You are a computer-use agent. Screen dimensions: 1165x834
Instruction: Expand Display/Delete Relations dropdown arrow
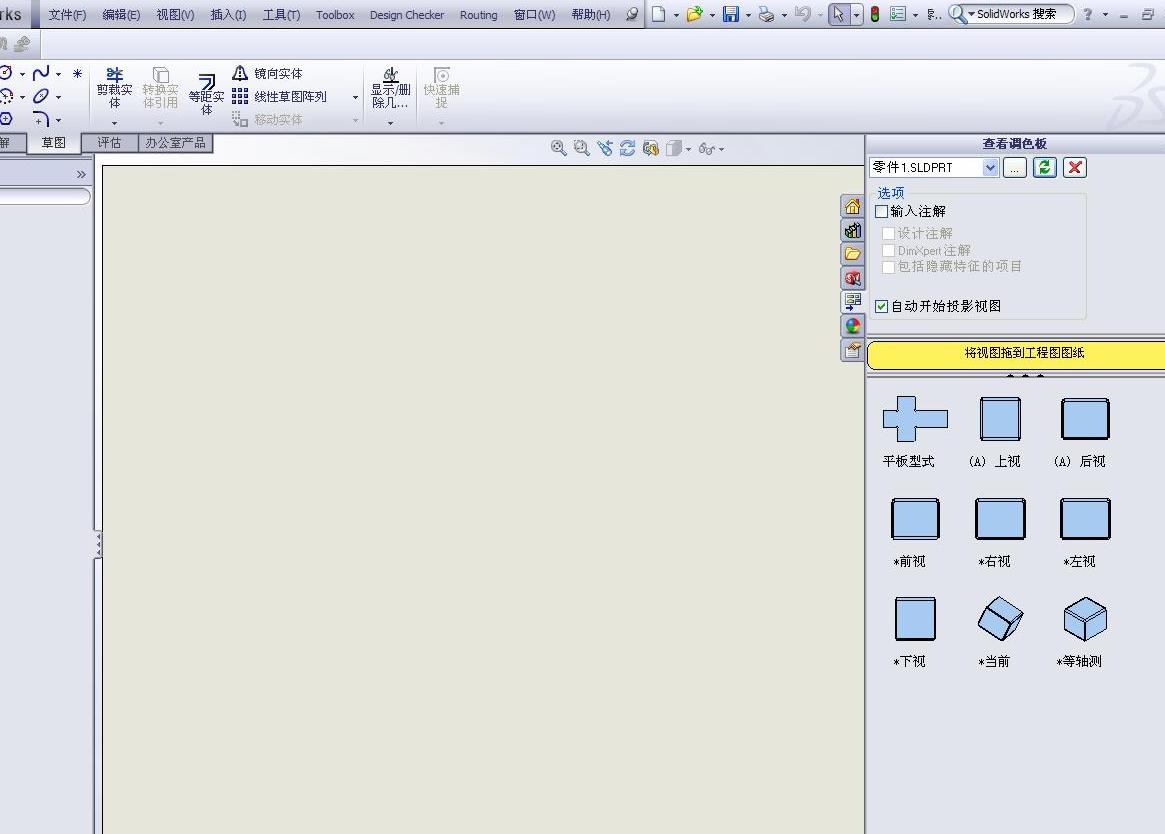pyautogui.click(x=391, y=123)
